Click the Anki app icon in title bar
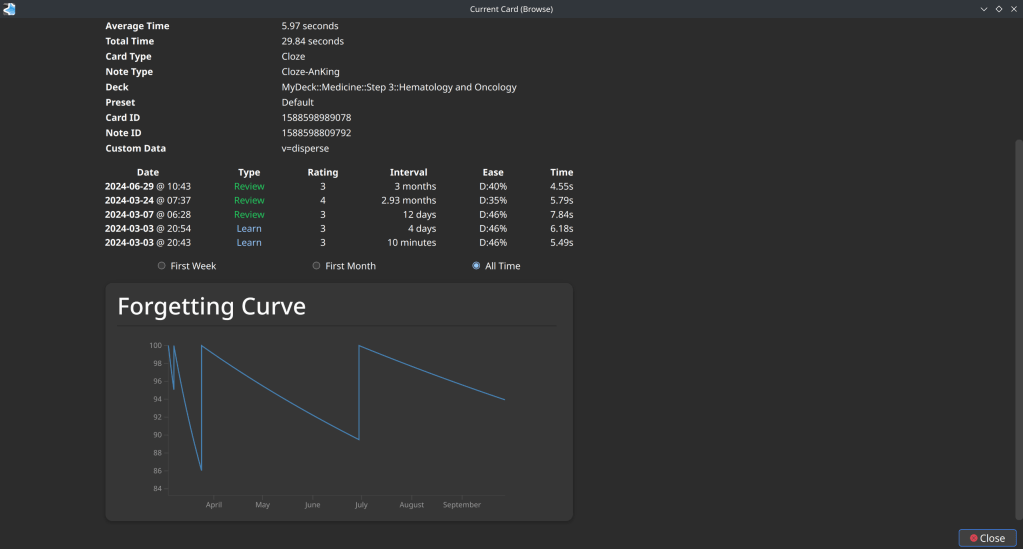 [x=9, y=9]
